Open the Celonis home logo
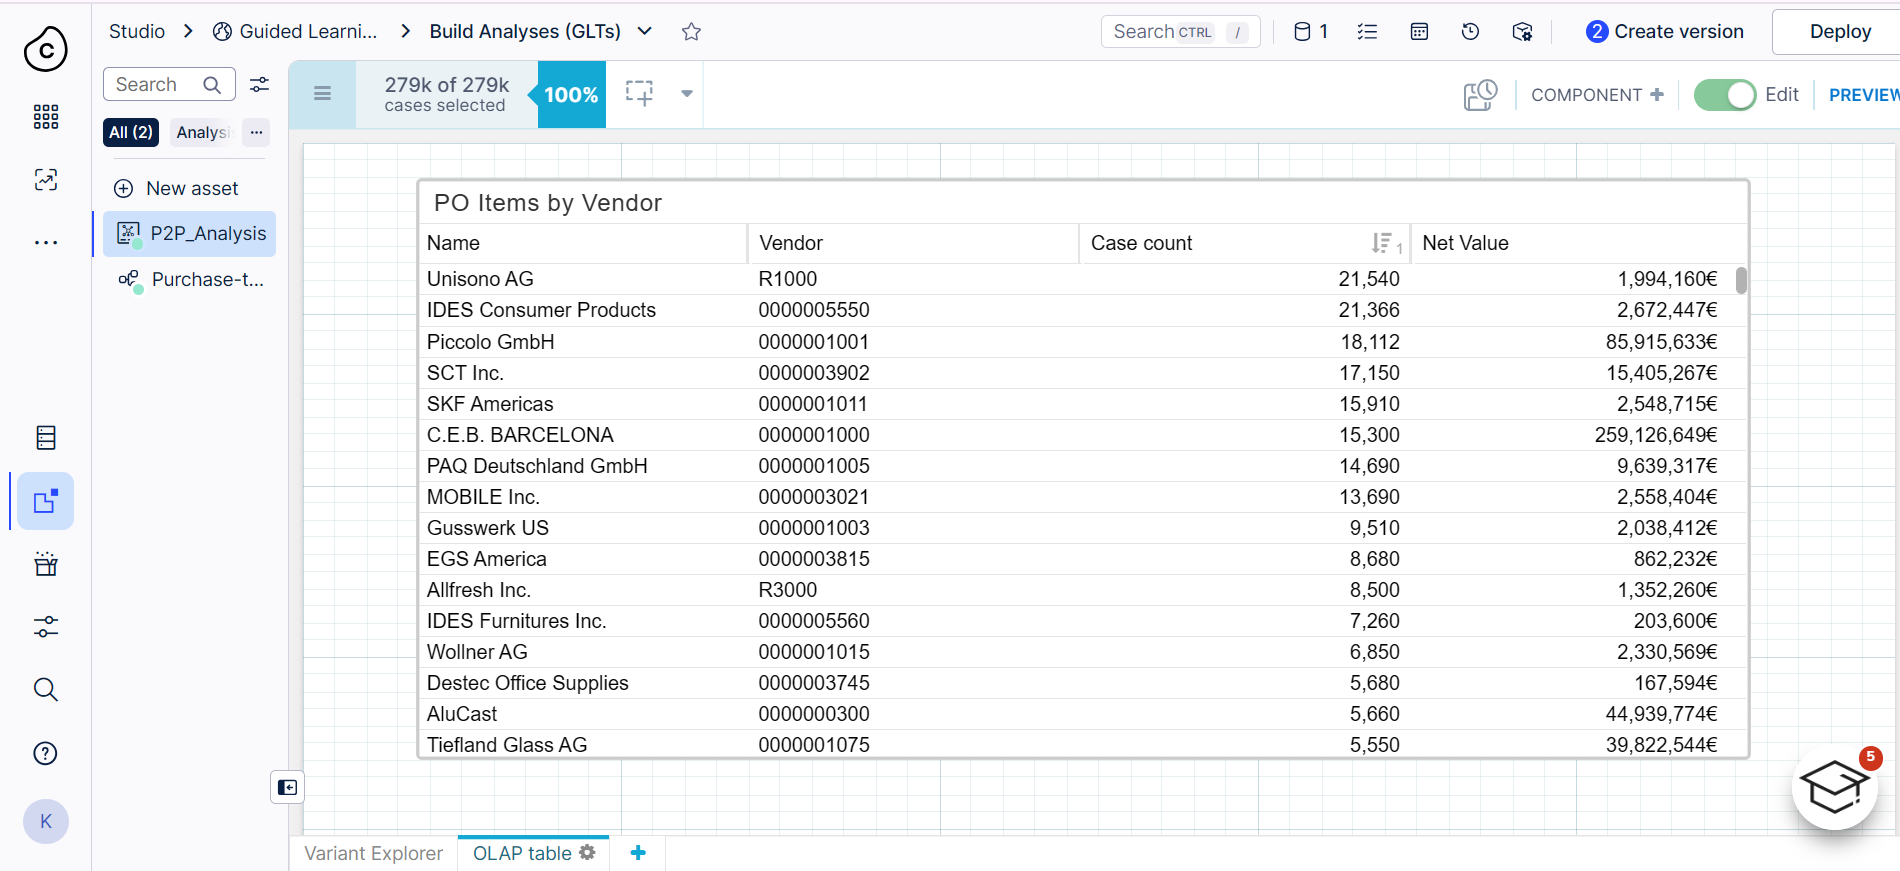Image resolution: width=1900 pixels, height=871 pixels. click(46, 48)
